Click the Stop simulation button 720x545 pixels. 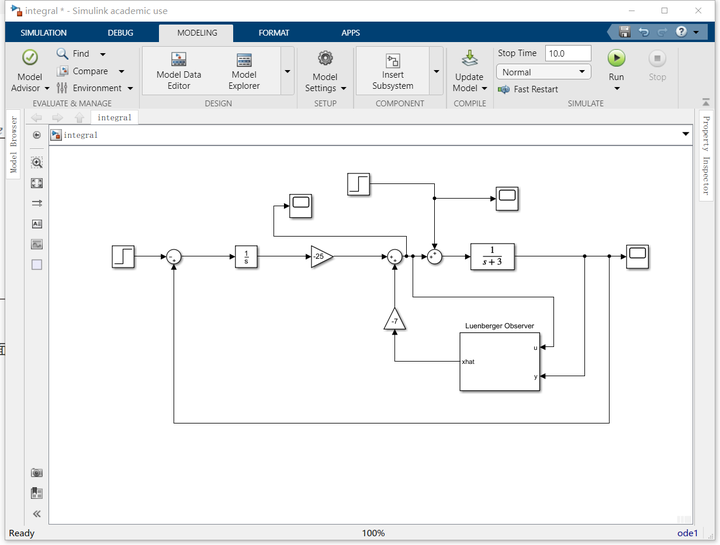(x=657, y=65)
